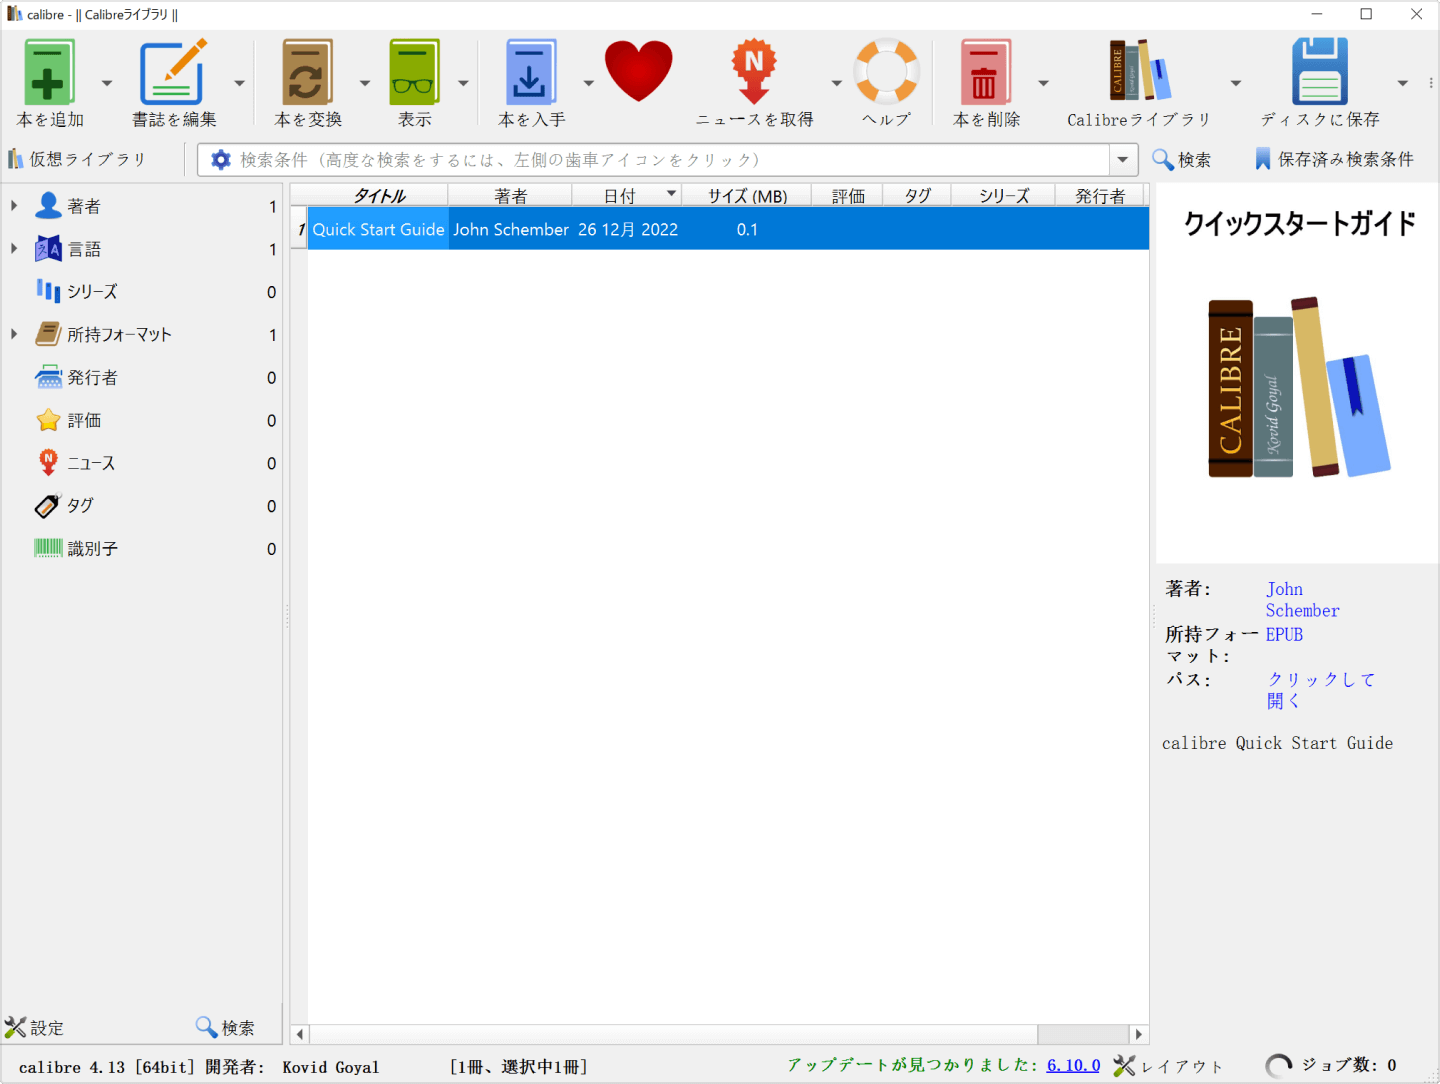Select the Quick Start Guide title cell
The height and width of the screenshot is (1084, 1440).
click(378, 229)
